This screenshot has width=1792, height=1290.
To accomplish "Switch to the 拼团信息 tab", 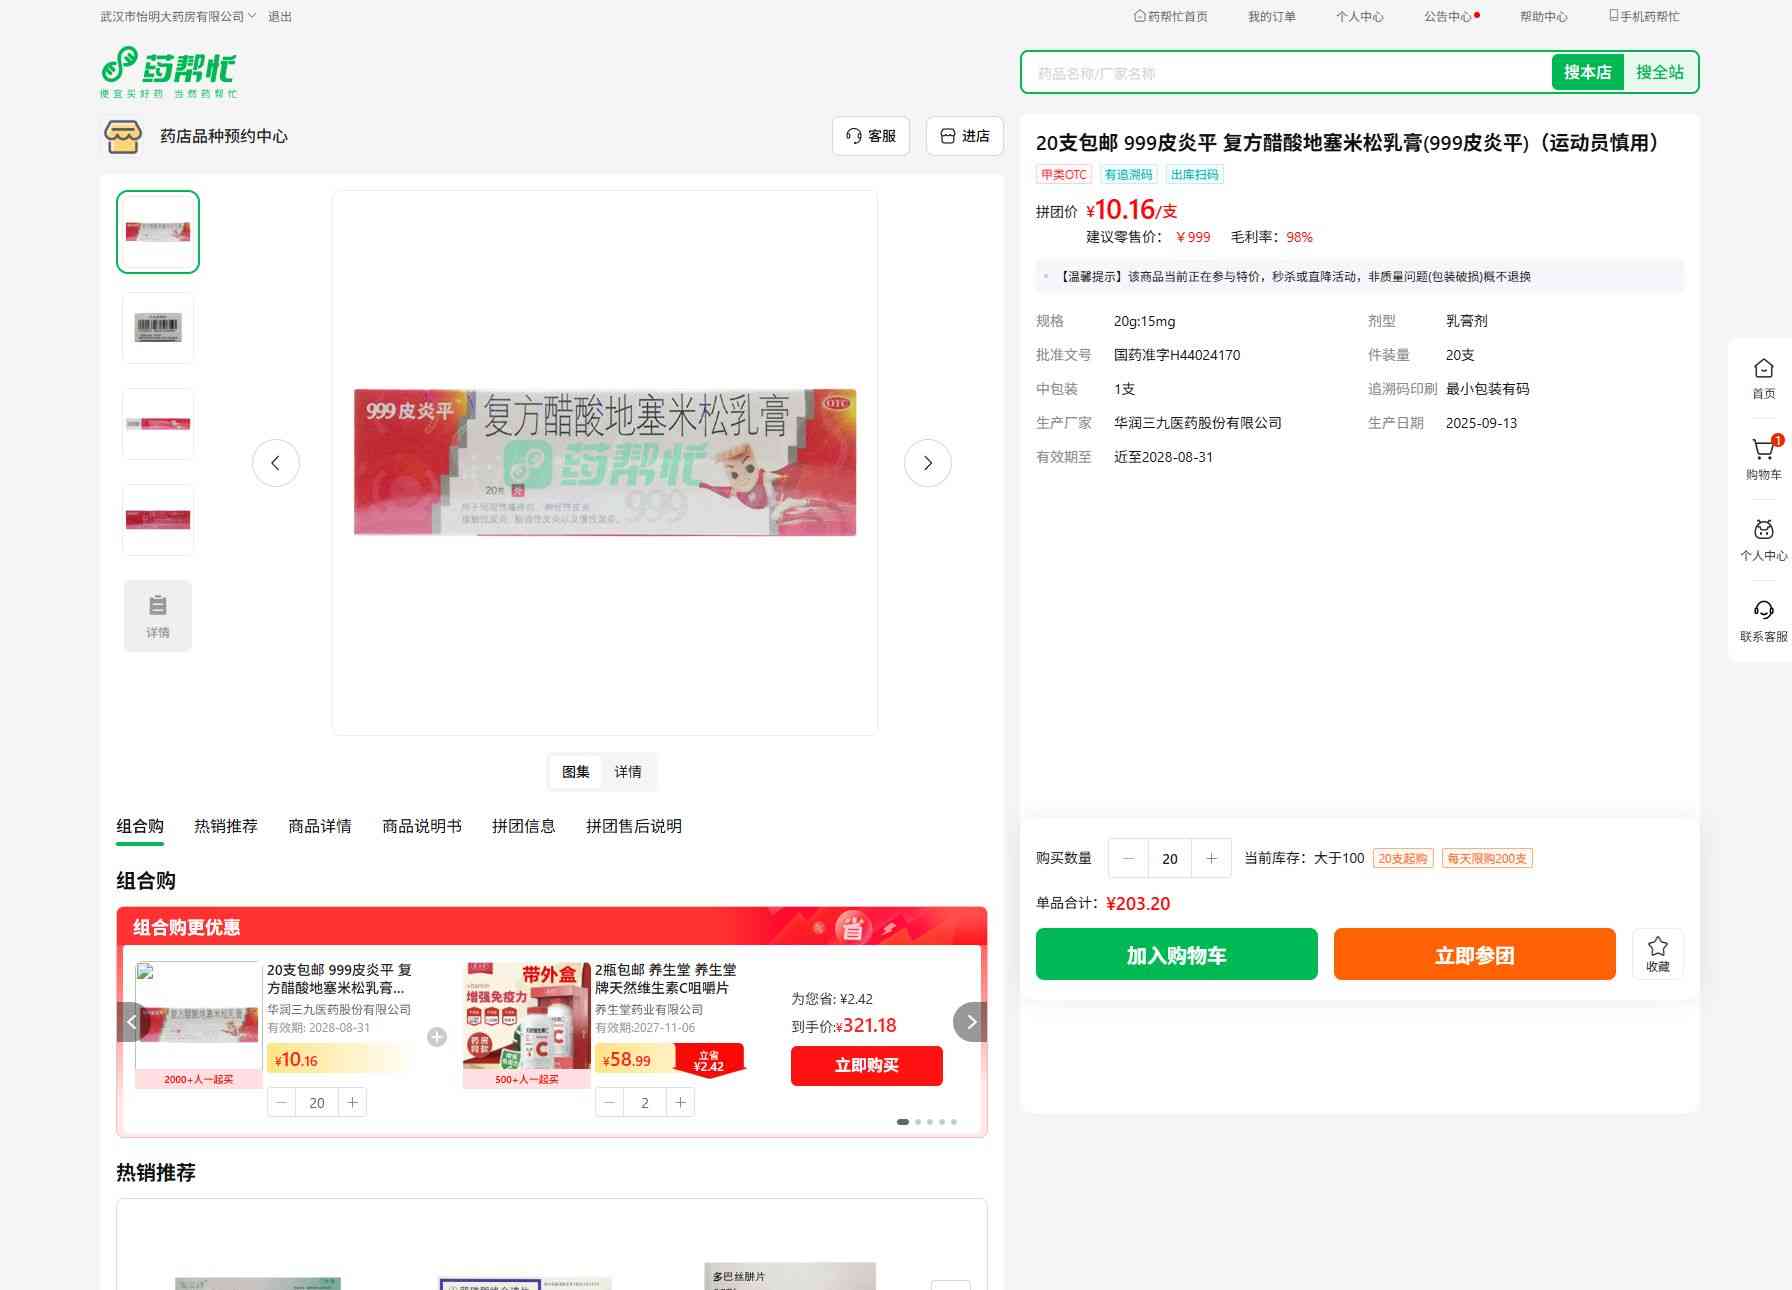I will [523, 826].
